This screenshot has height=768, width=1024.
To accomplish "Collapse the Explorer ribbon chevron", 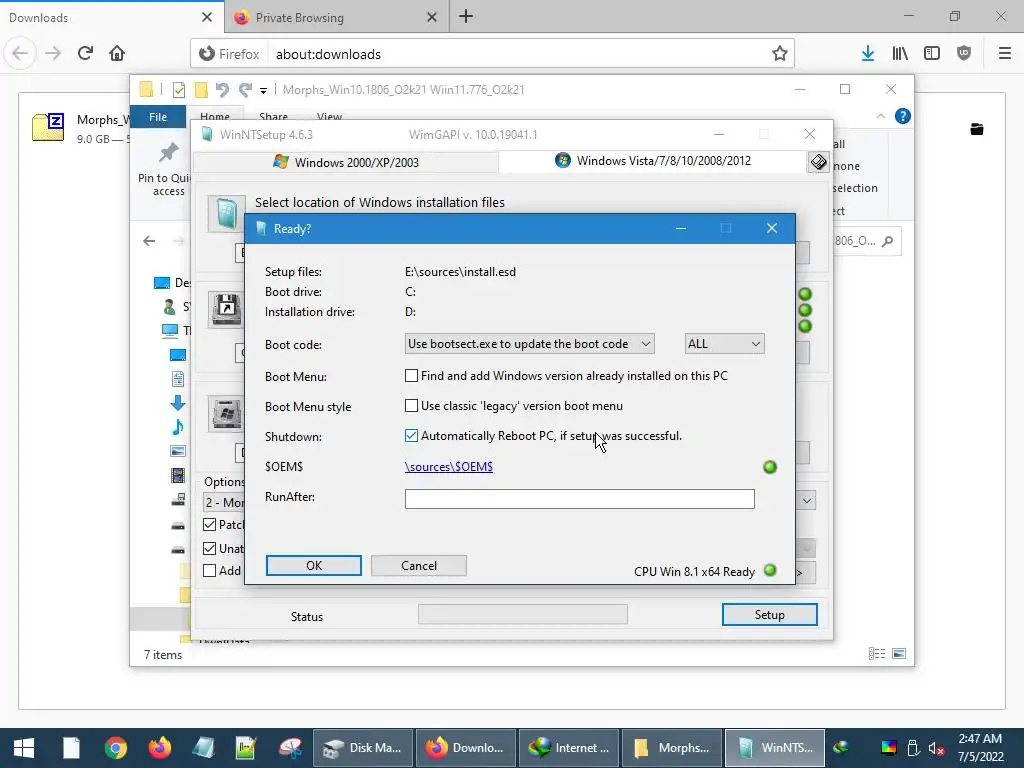I will tap(880, 116).
